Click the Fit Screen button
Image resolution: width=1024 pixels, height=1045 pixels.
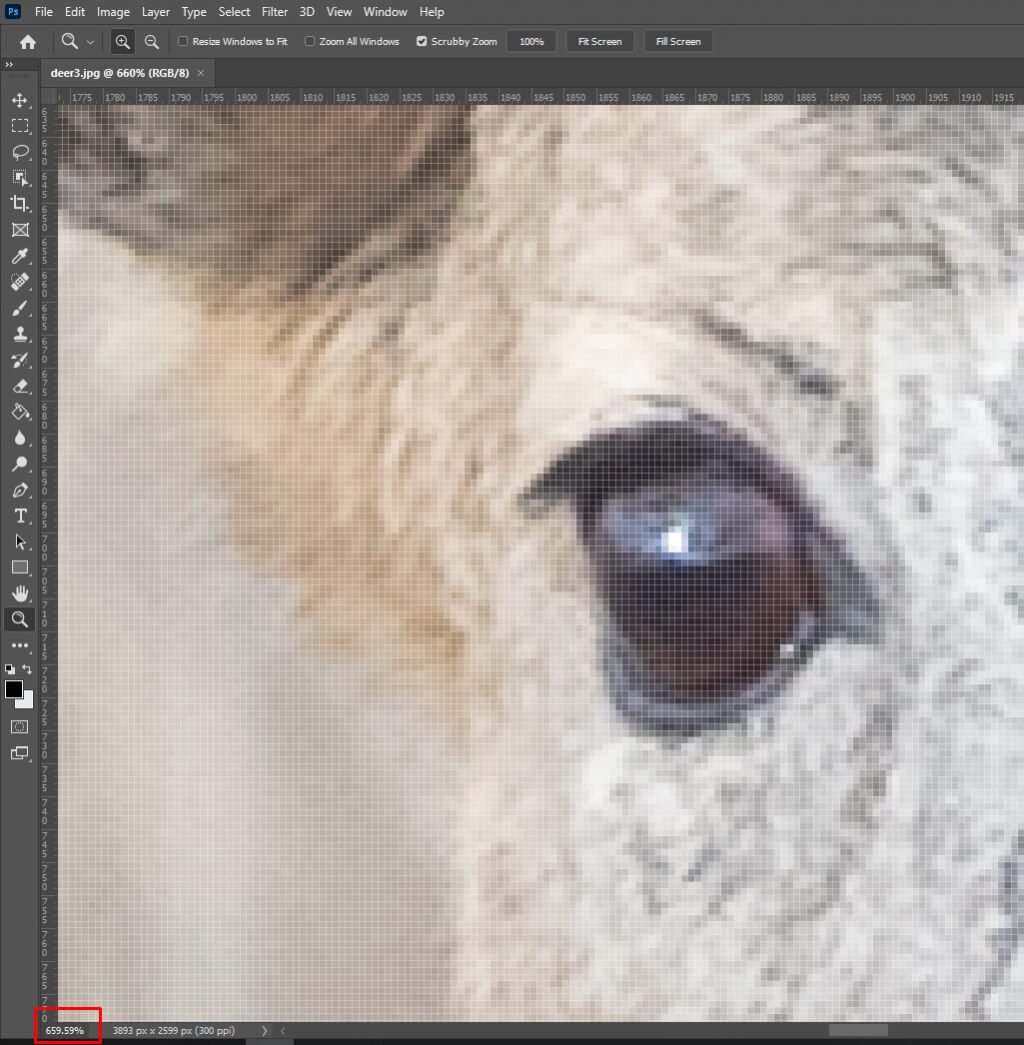pos(600,42)
